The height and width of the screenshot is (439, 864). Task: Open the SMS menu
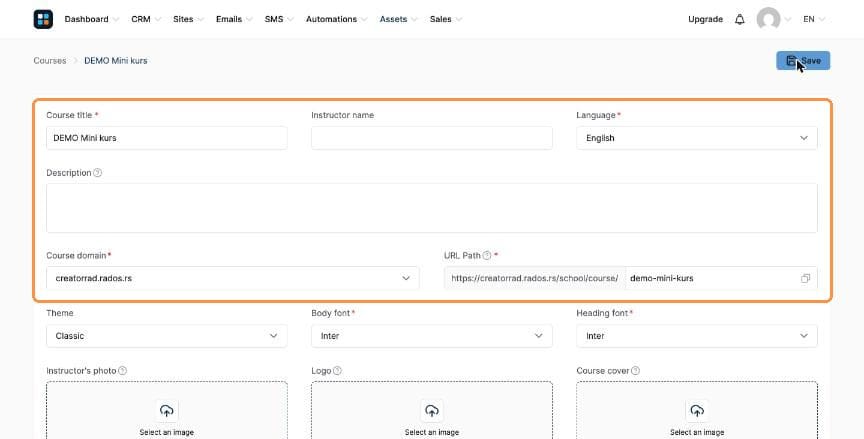coord(279,19)
